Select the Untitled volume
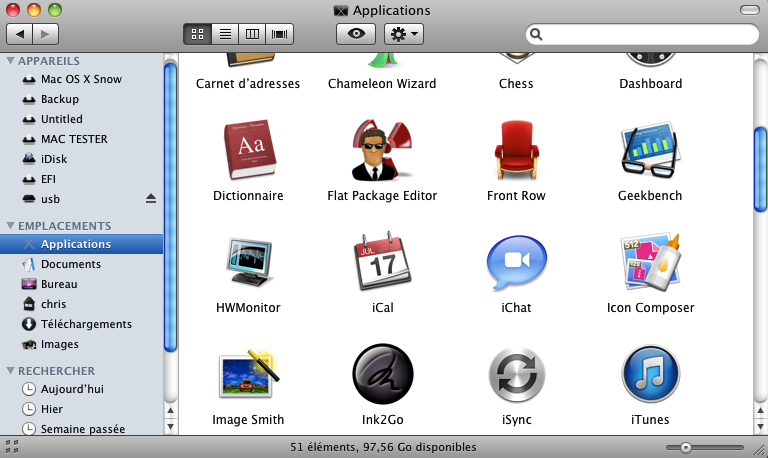 click(81, 120)
